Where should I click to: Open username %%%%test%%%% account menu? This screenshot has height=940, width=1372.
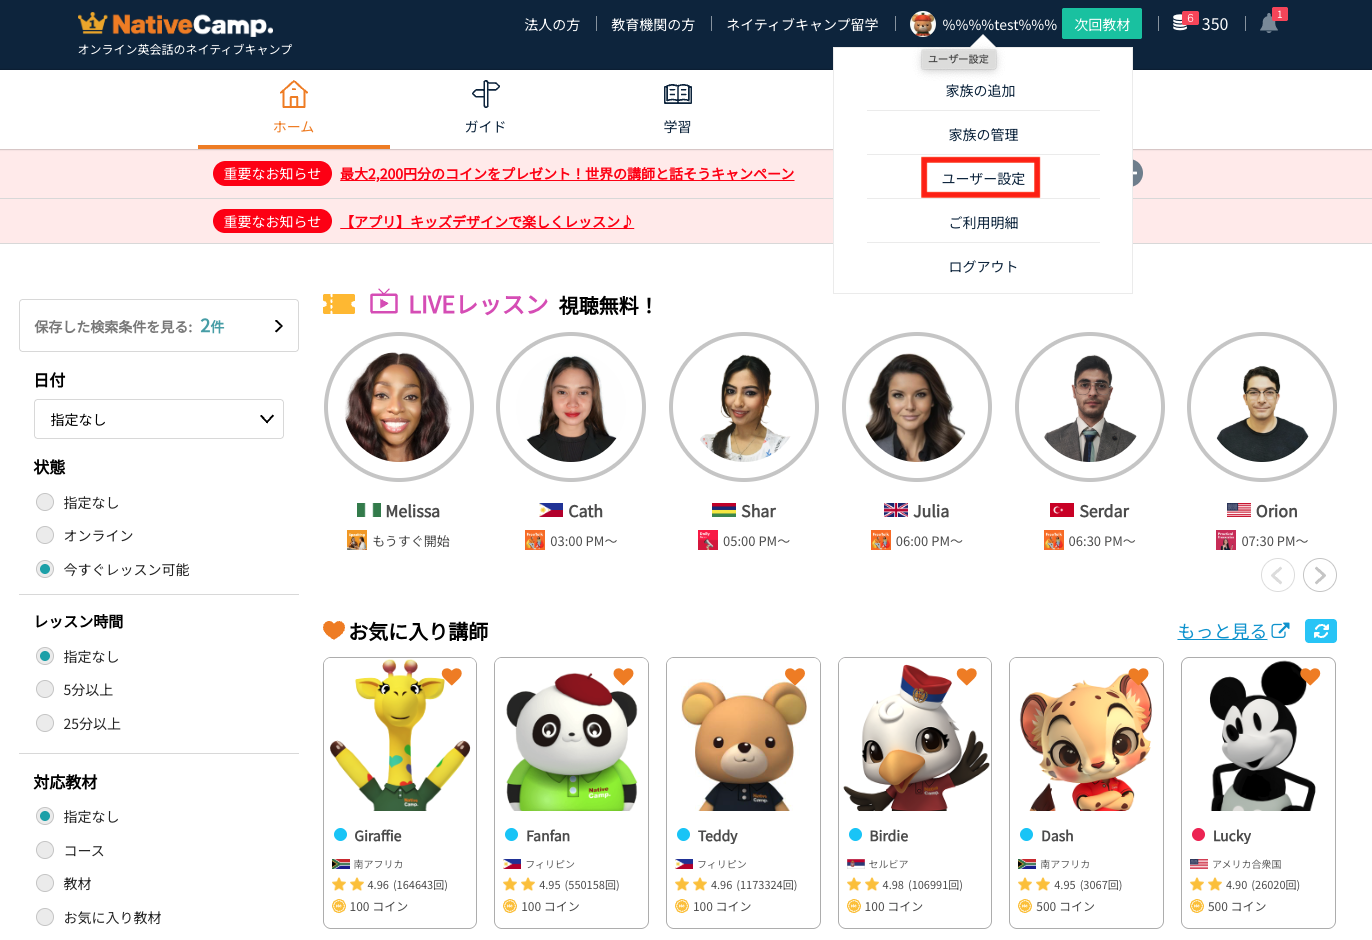point(998,25)
